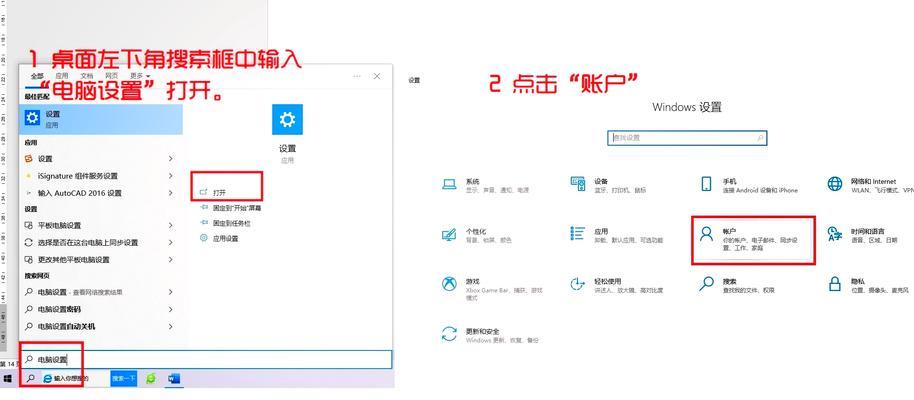Expand chevron beside 更改其他平板电脑设置
Viewport: 914px width, 400px height.
click(171, 259)
